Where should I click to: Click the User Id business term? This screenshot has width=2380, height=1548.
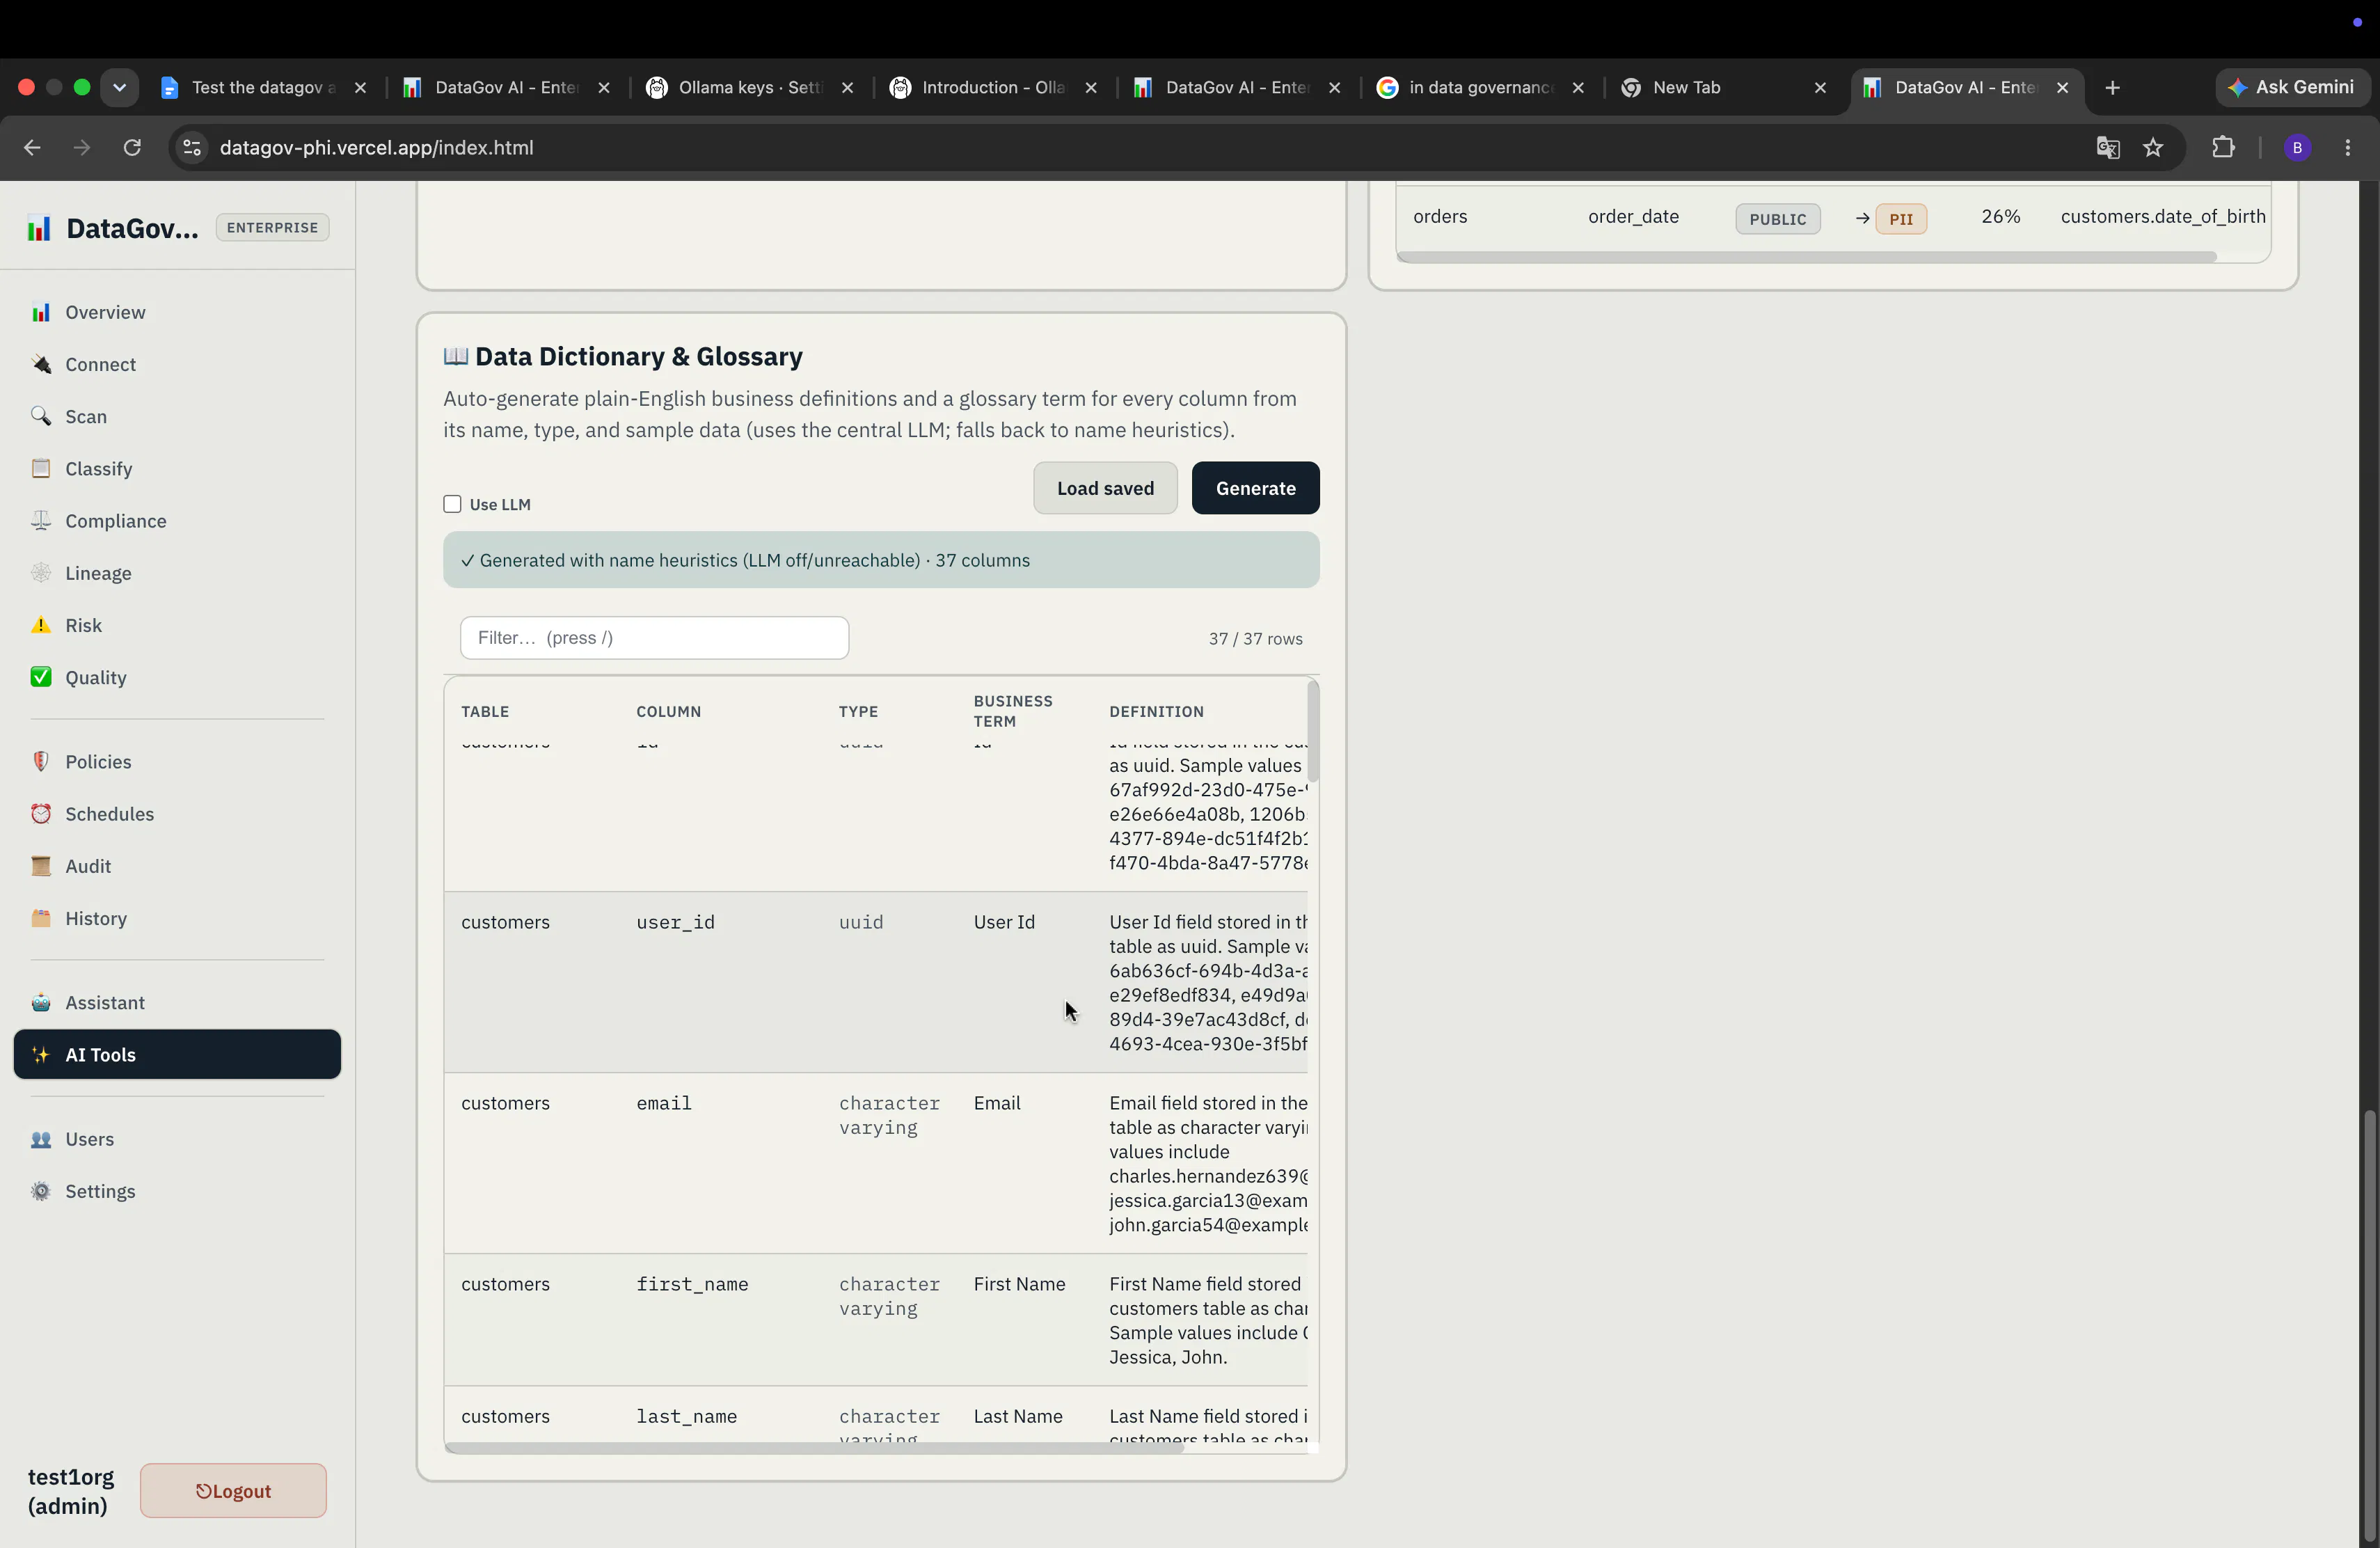pos(1004,922)
